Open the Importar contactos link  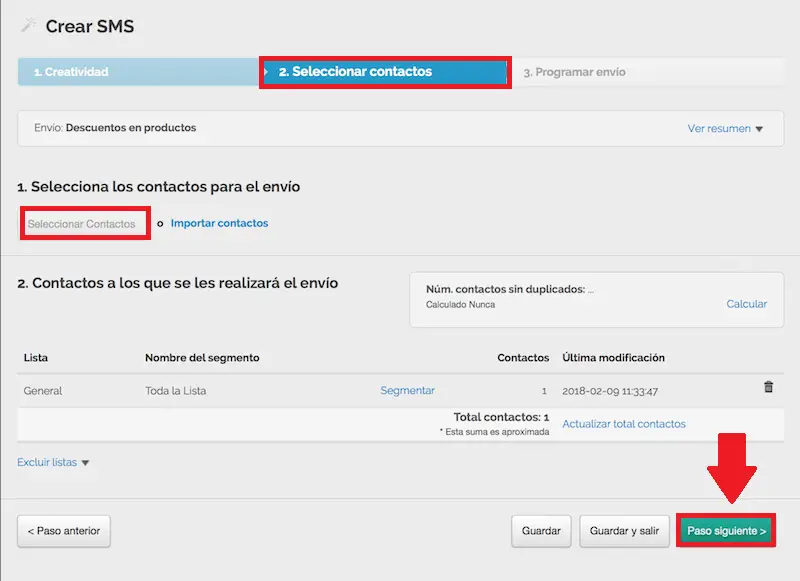[219, 223]
